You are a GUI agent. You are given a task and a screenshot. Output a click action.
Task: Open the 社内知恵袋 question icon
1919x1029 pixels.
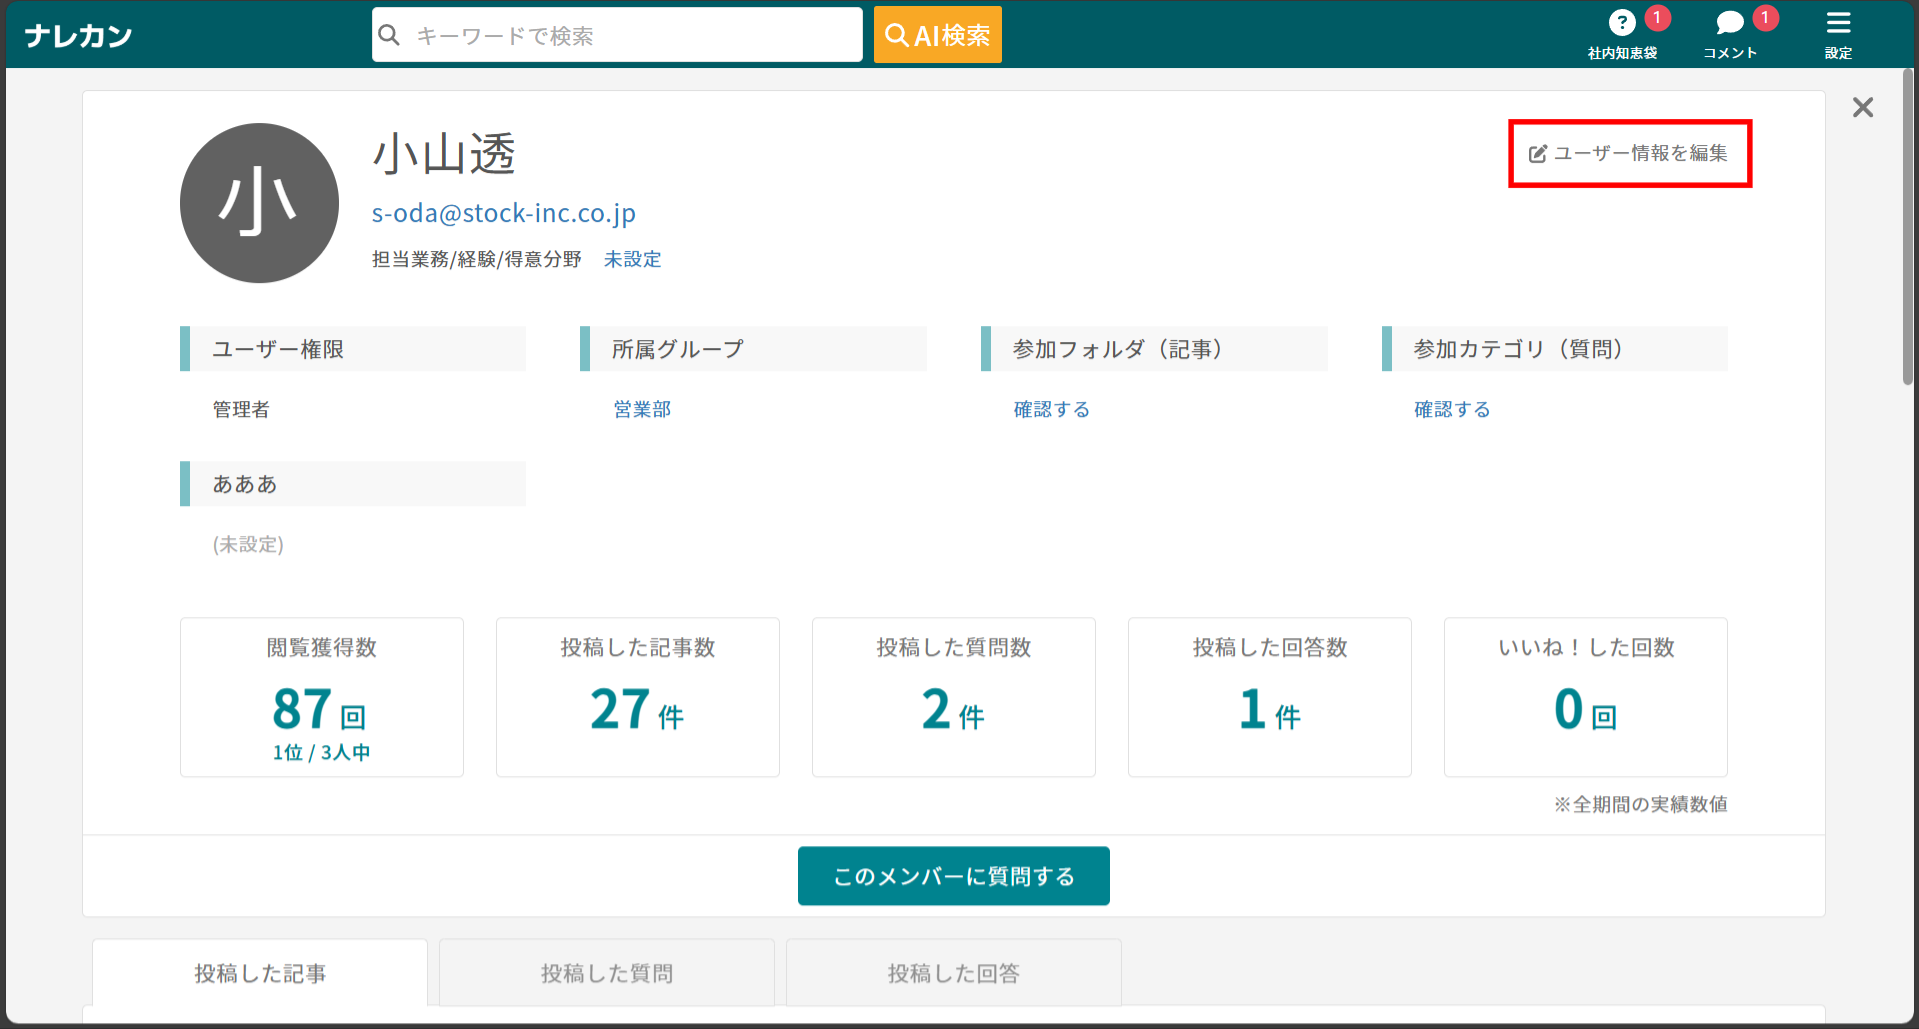point(1621,23)
